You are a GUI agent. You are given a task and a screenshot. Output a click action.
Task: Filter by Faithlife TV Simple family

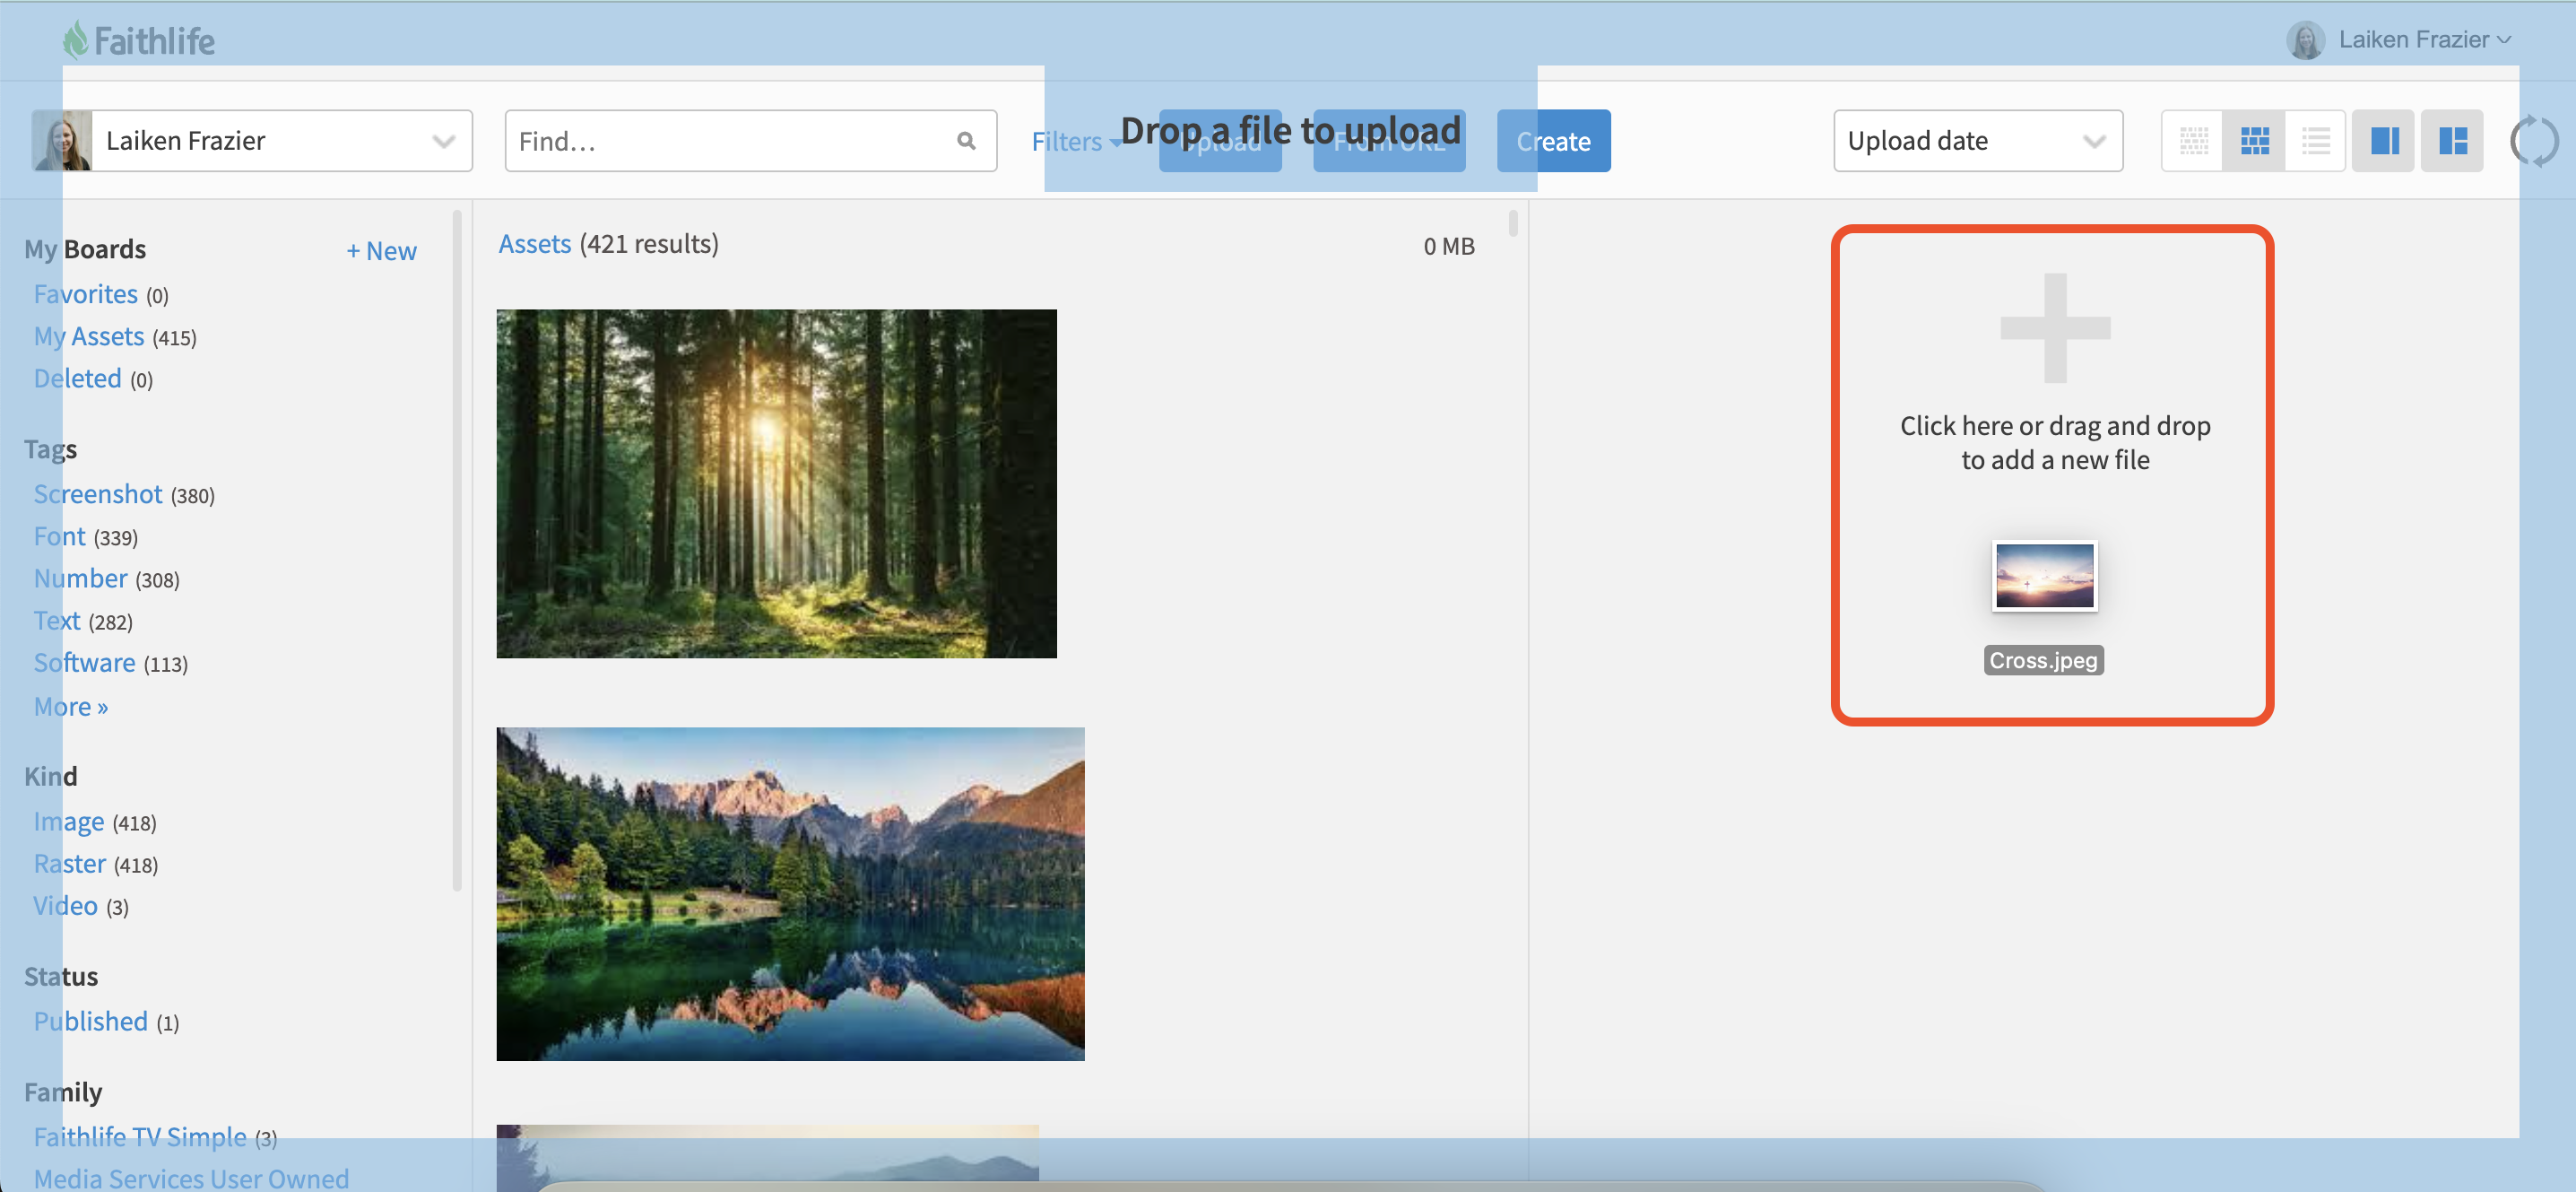140,1137
